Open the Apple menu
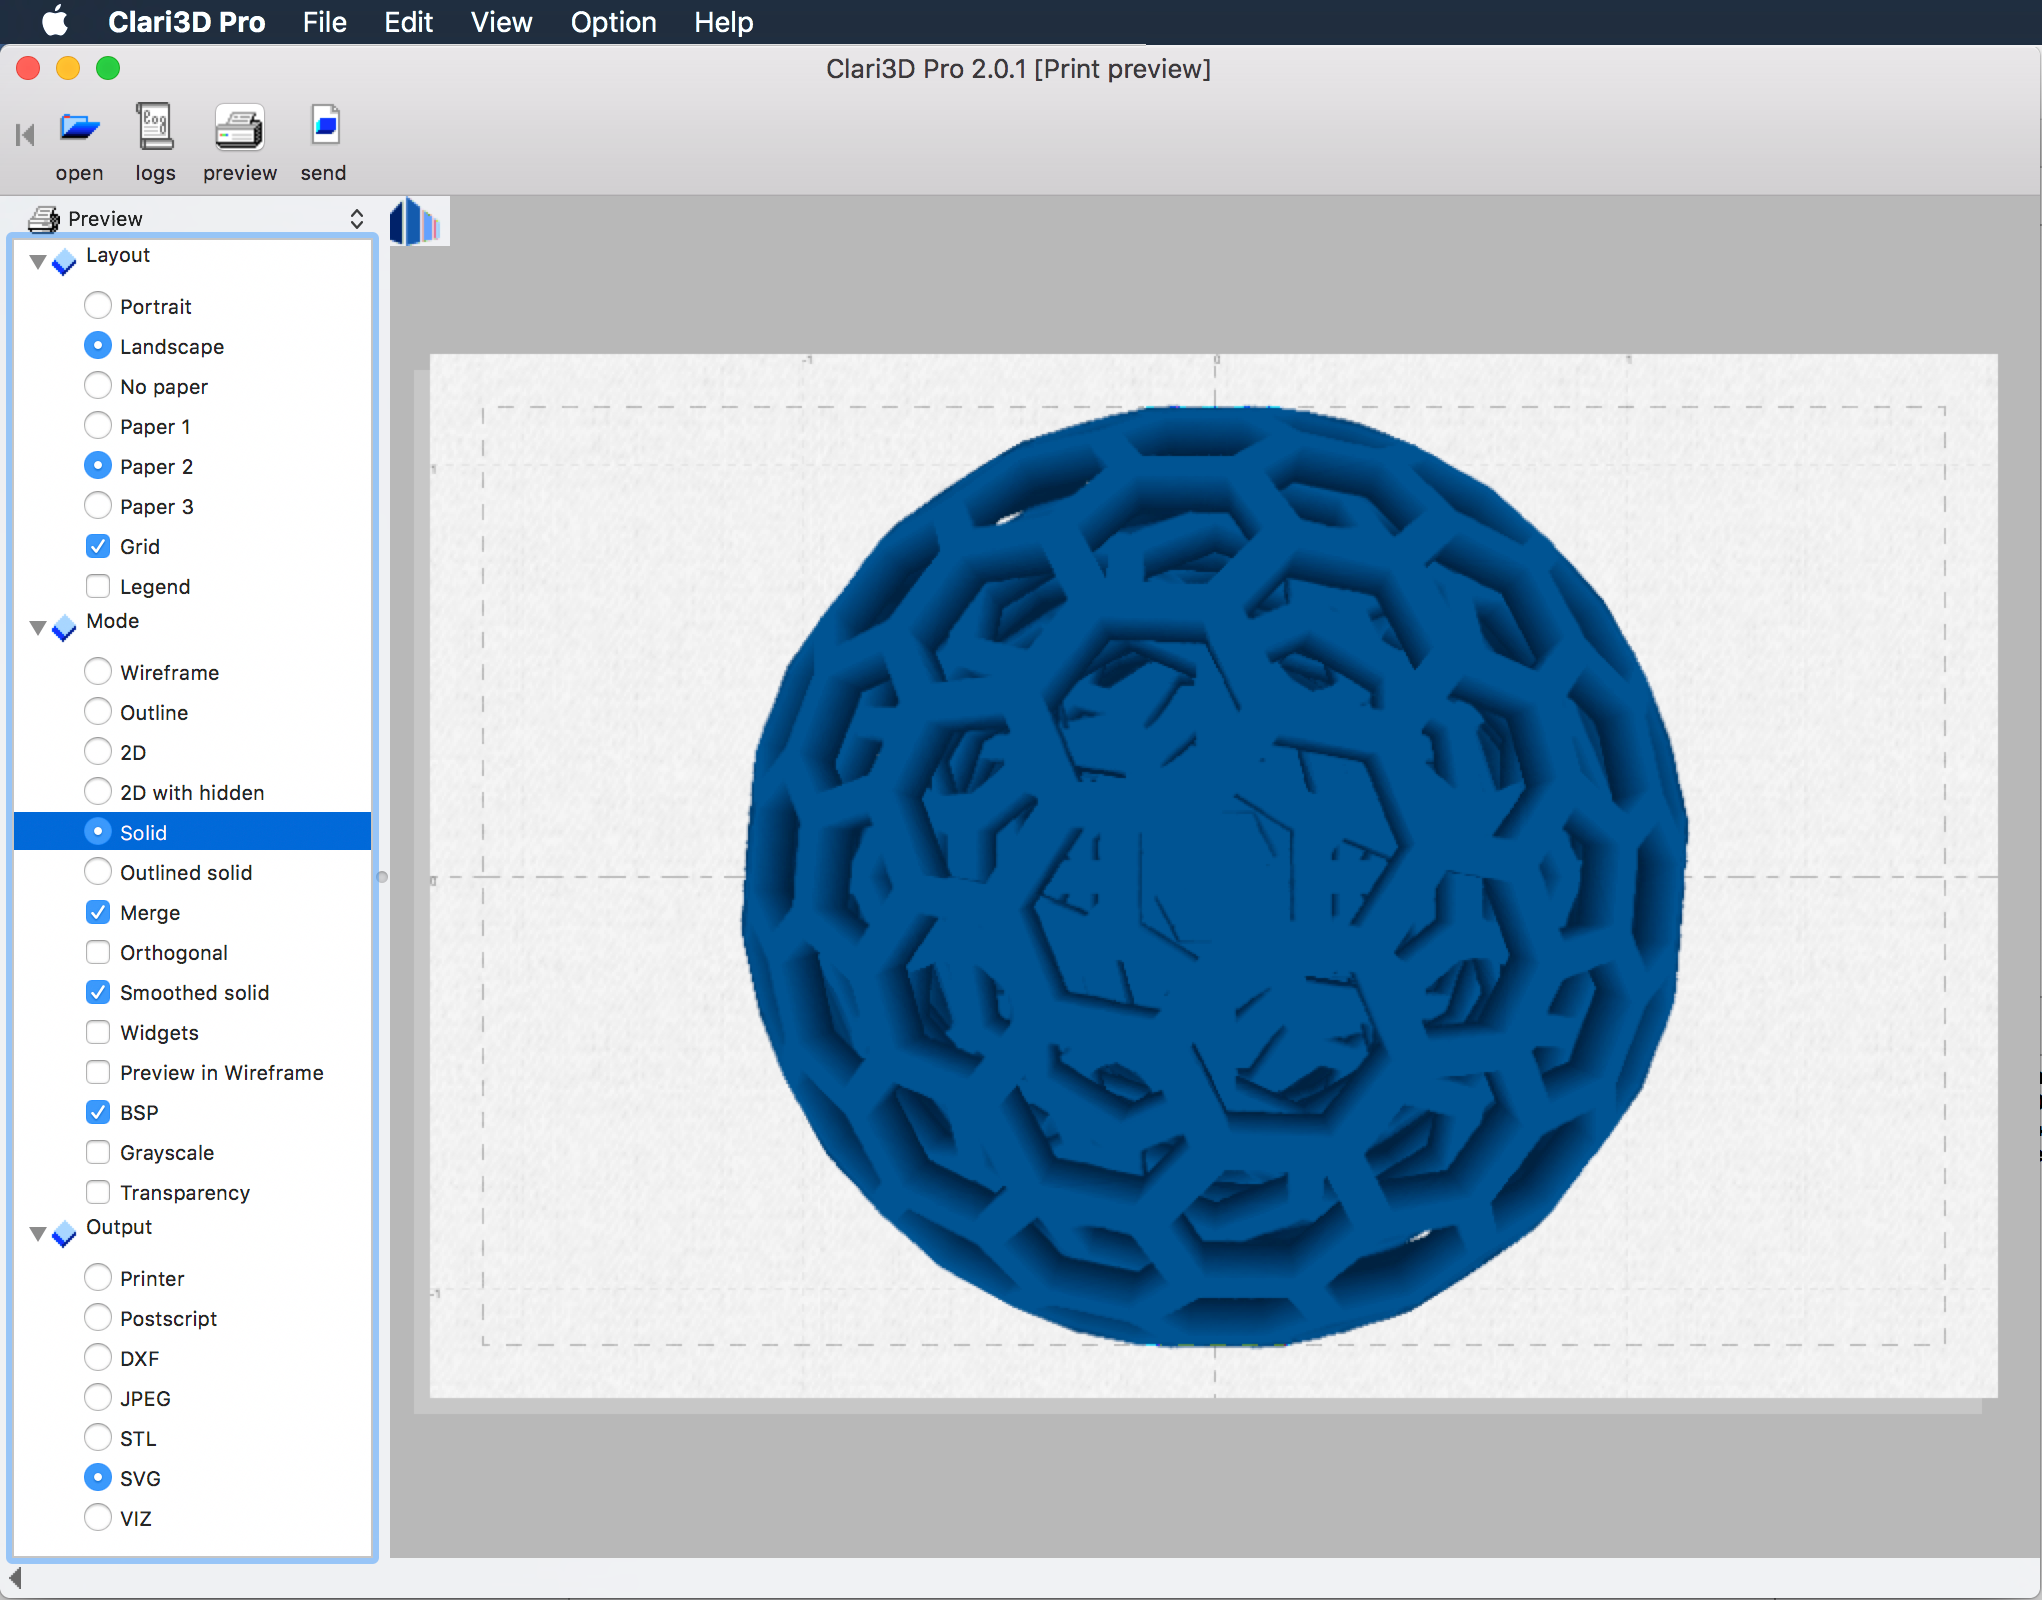 [x=55, y=21]
